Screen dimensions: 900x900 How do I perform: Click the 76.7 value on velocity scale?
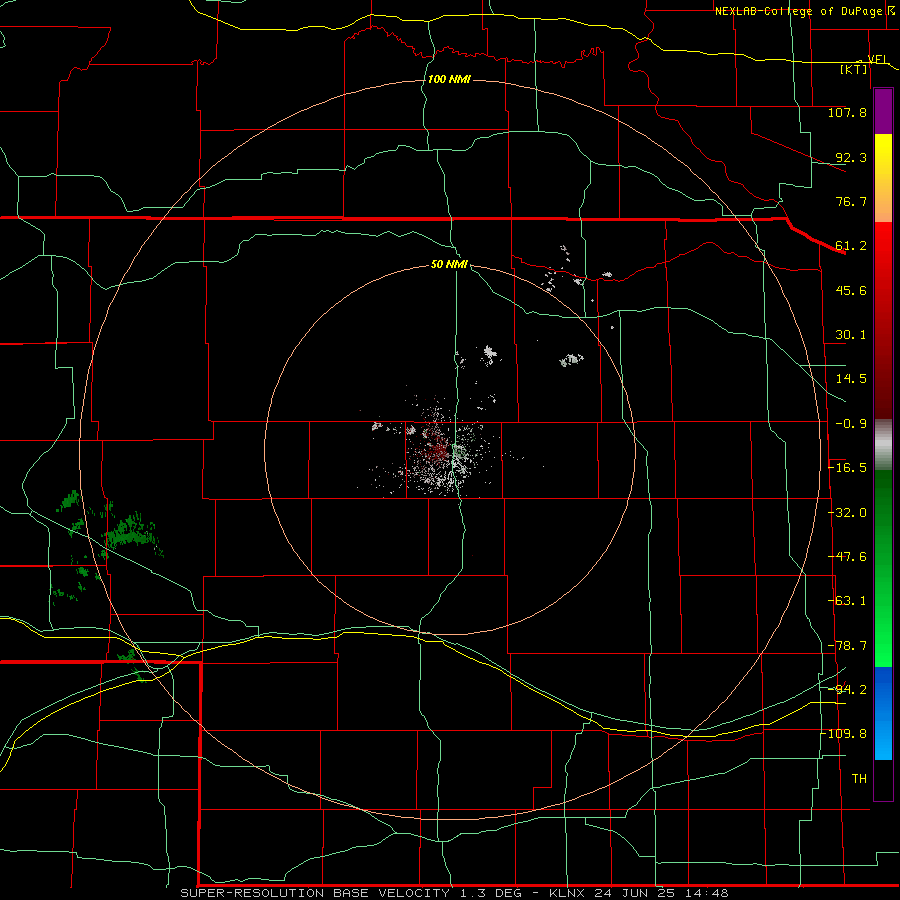[851, 201]
